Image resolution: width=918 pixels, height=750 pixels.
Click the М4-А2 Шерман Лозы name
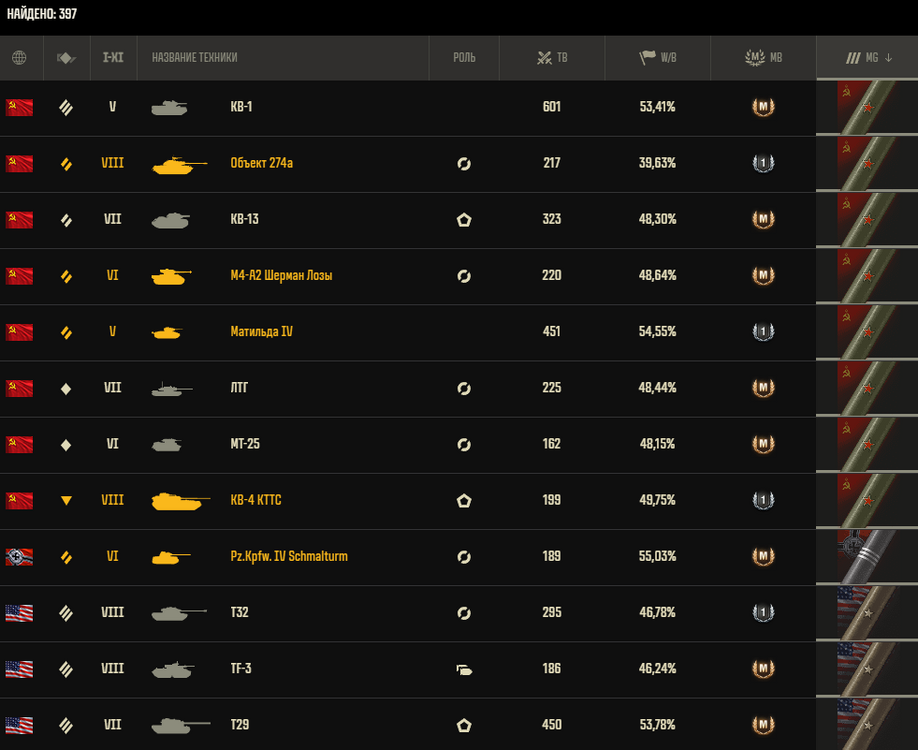point(282,276)
